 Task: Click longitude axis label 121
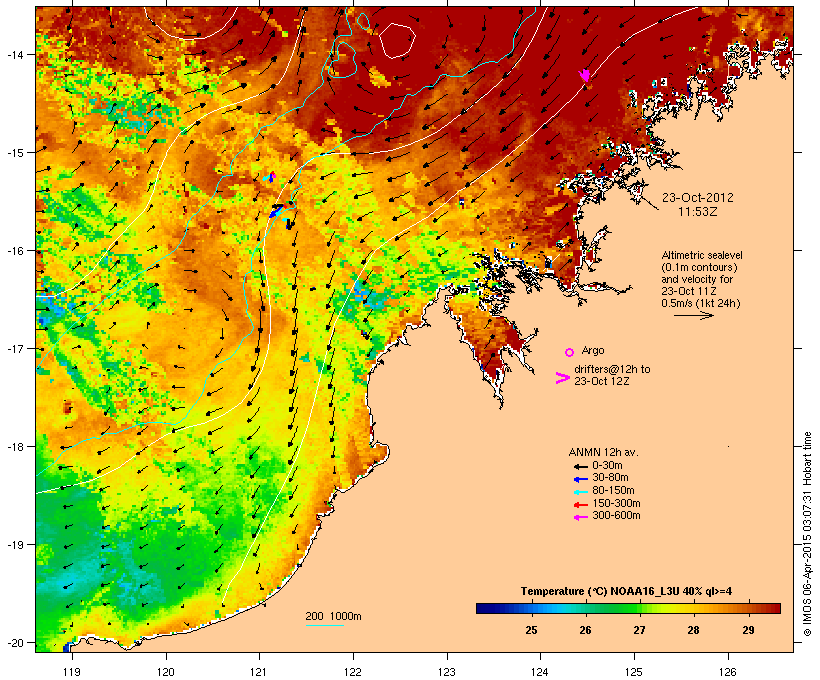tap(259, 672)
